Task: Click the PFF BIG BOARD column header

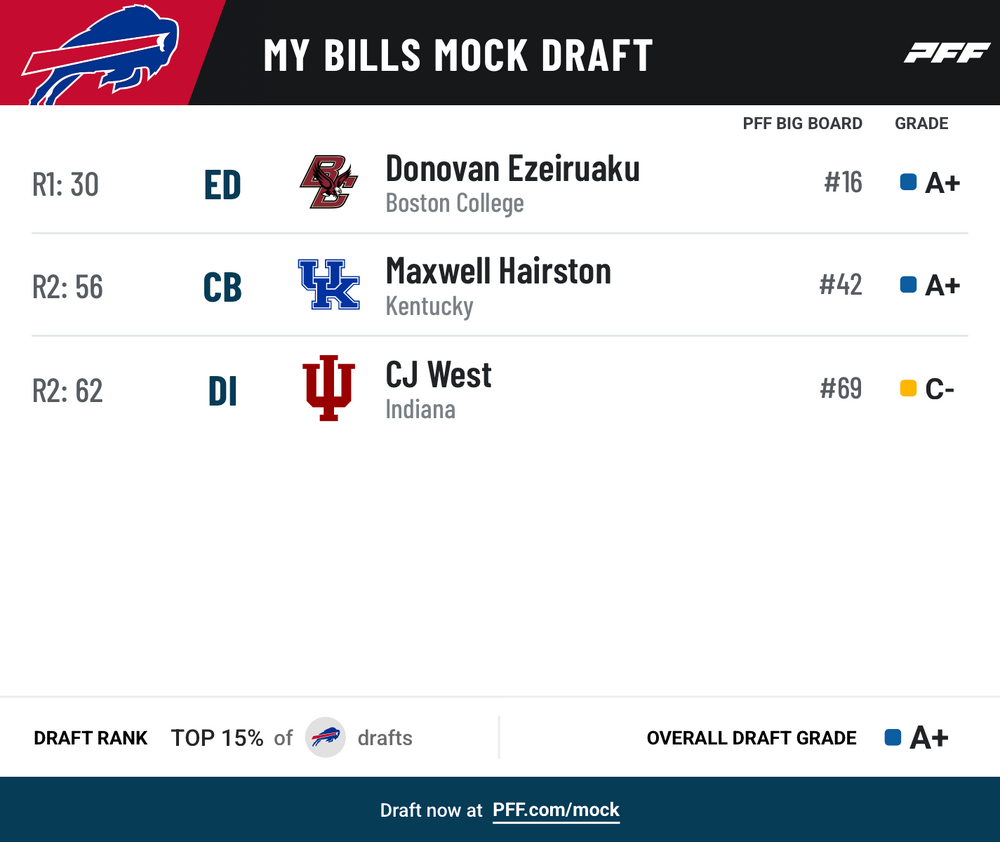Action: point(802,123)
